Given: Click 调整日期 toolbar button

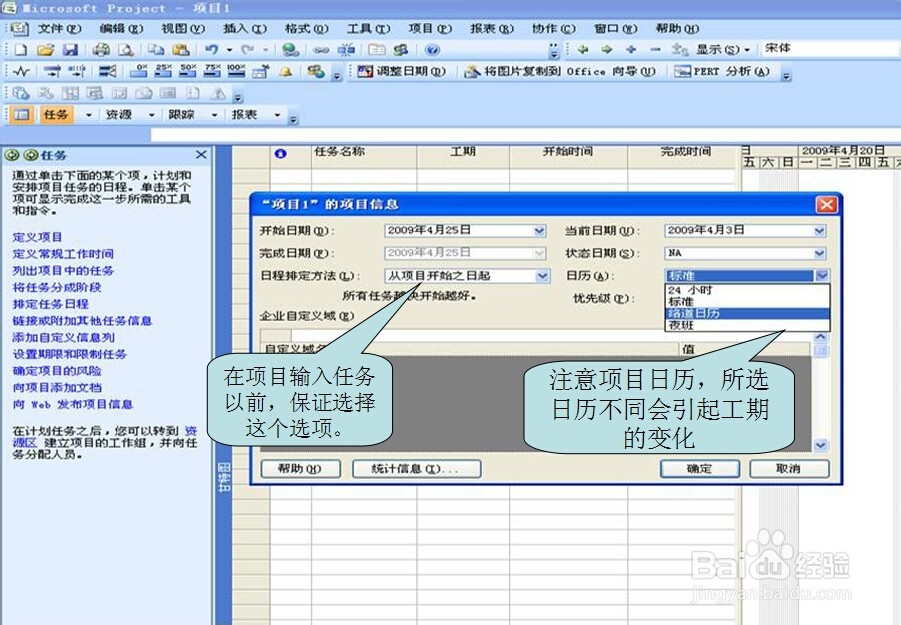Looking at the screenshot, I should (x=402, y=72).
